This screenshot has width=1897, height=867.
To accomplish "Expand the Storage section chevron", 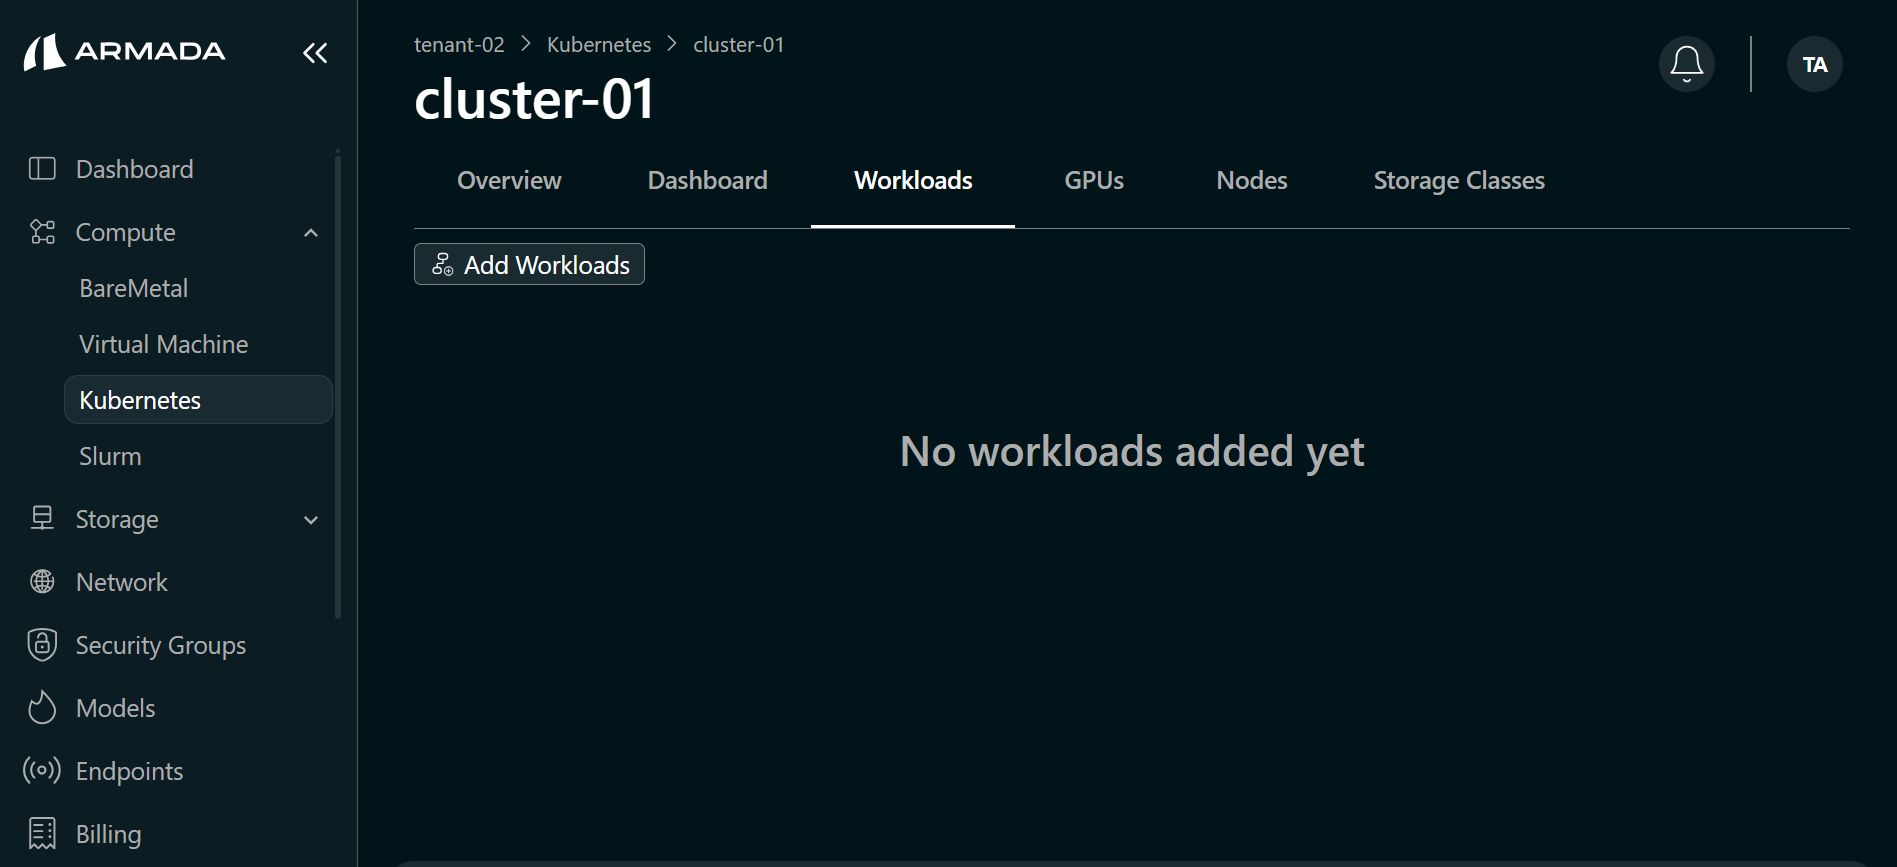I will pyautogui.click(x=311, y=520).
